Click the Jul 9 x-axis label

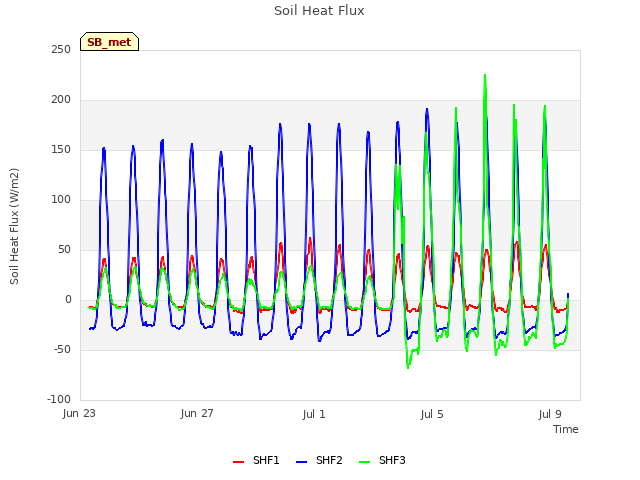pos(550,414)
